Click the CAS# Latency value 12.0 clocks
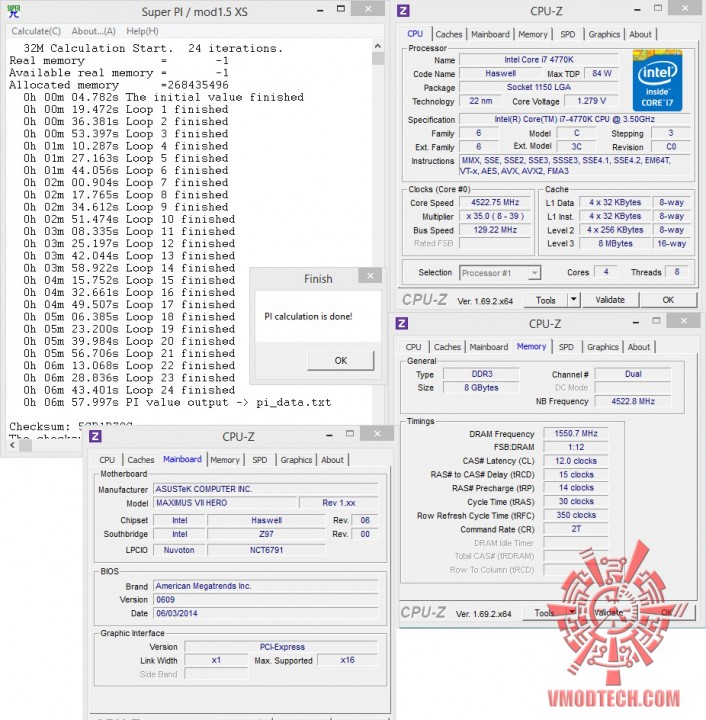706x720 pixels. pos(576,461)
